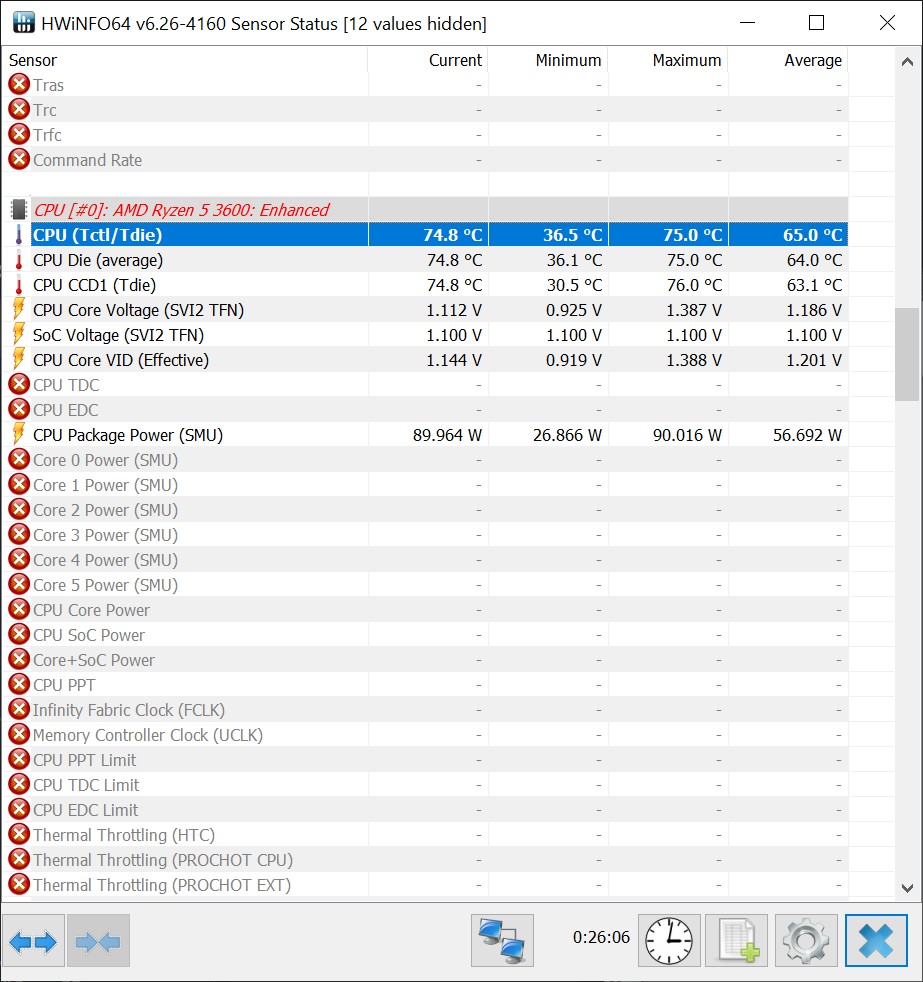The image size is (923, 982).
Task: Click the red X icon next to Core 0 Power
Action: [19, 459]
